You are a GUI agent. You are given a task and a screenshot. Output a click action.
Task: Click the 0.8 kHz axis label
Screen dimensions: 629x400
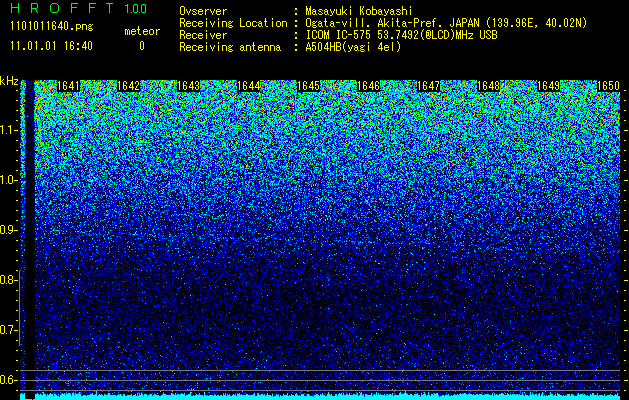point(8,280)
